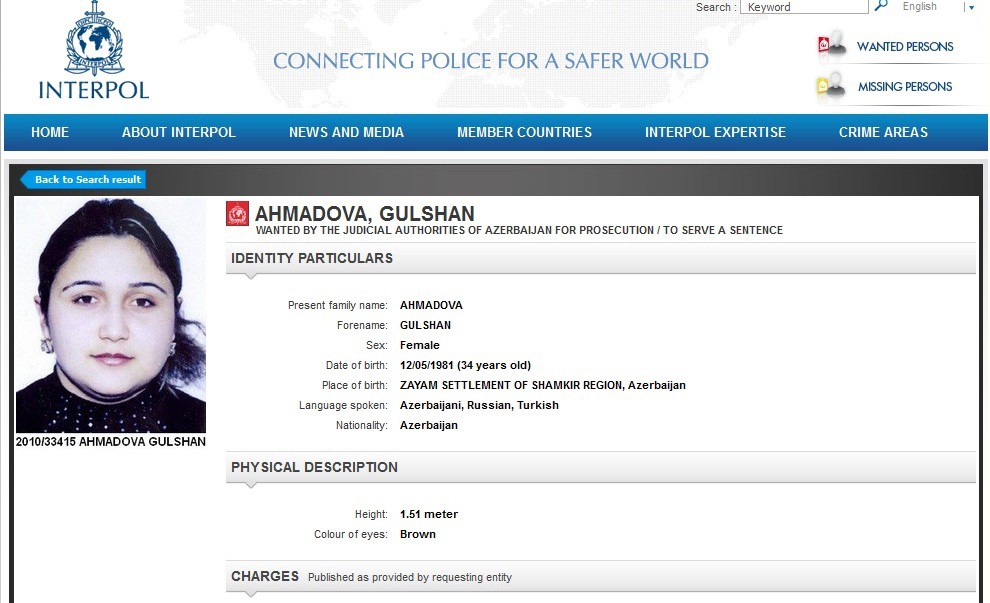Open the English language dropdown arrow
Screen dimensions: 990x603
point(972,8)
